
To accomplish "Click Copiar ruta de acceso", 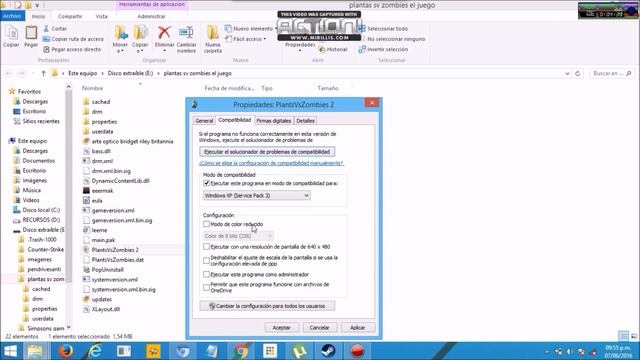I will 73,39.
